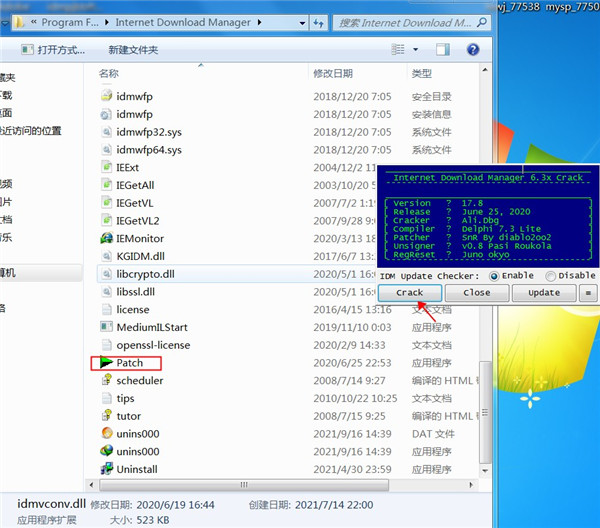Select the Disable update checker radio

pos(550,276)
